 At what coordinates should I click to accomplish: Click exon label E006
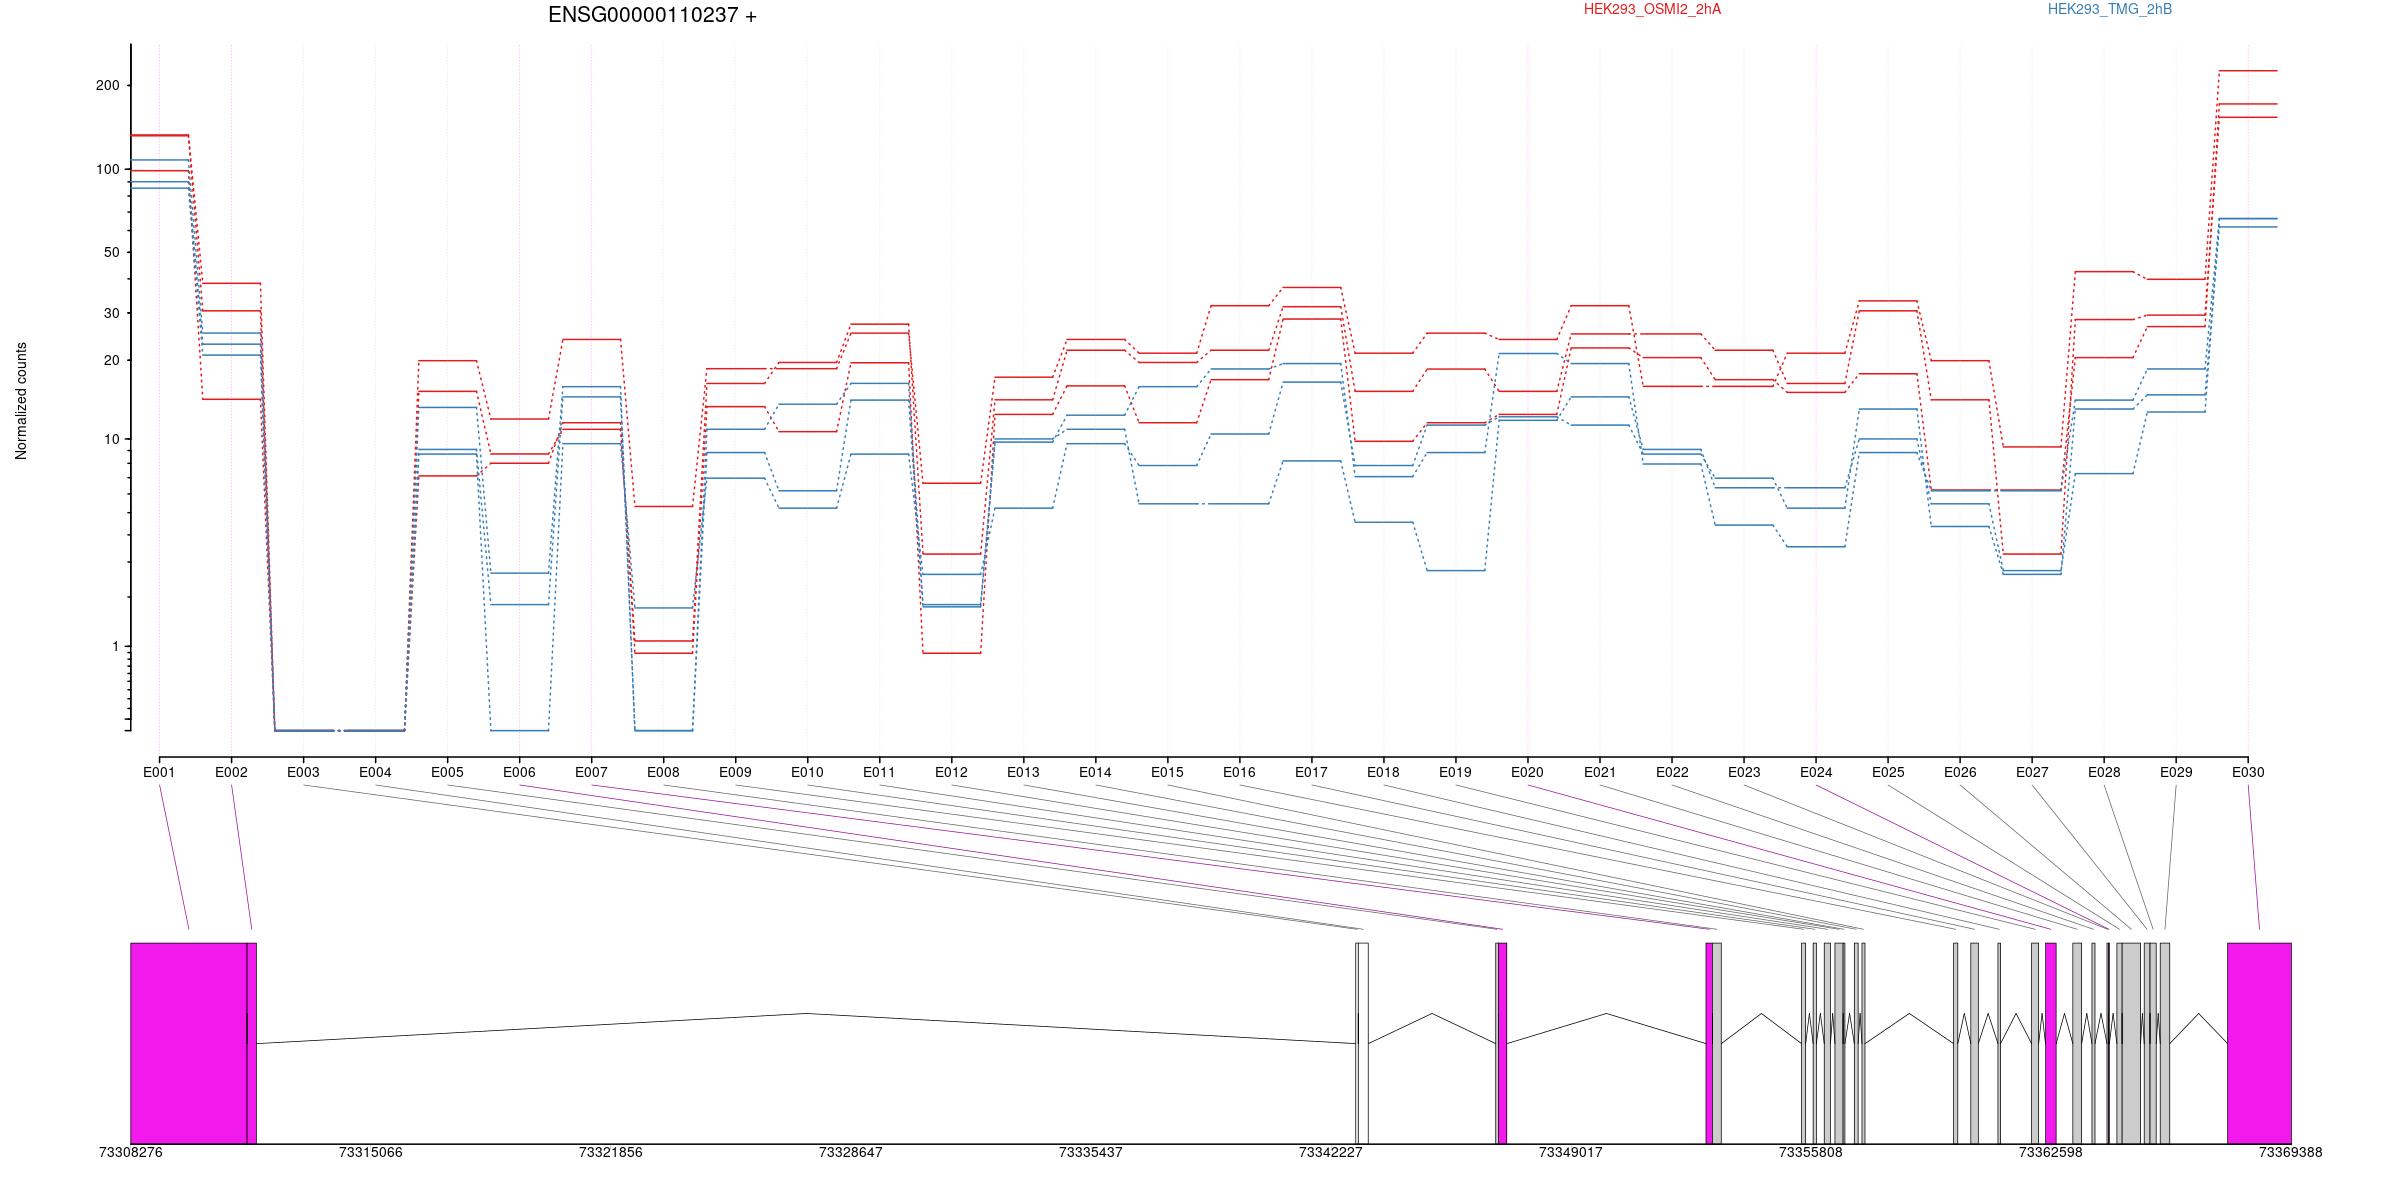point(519,772)
